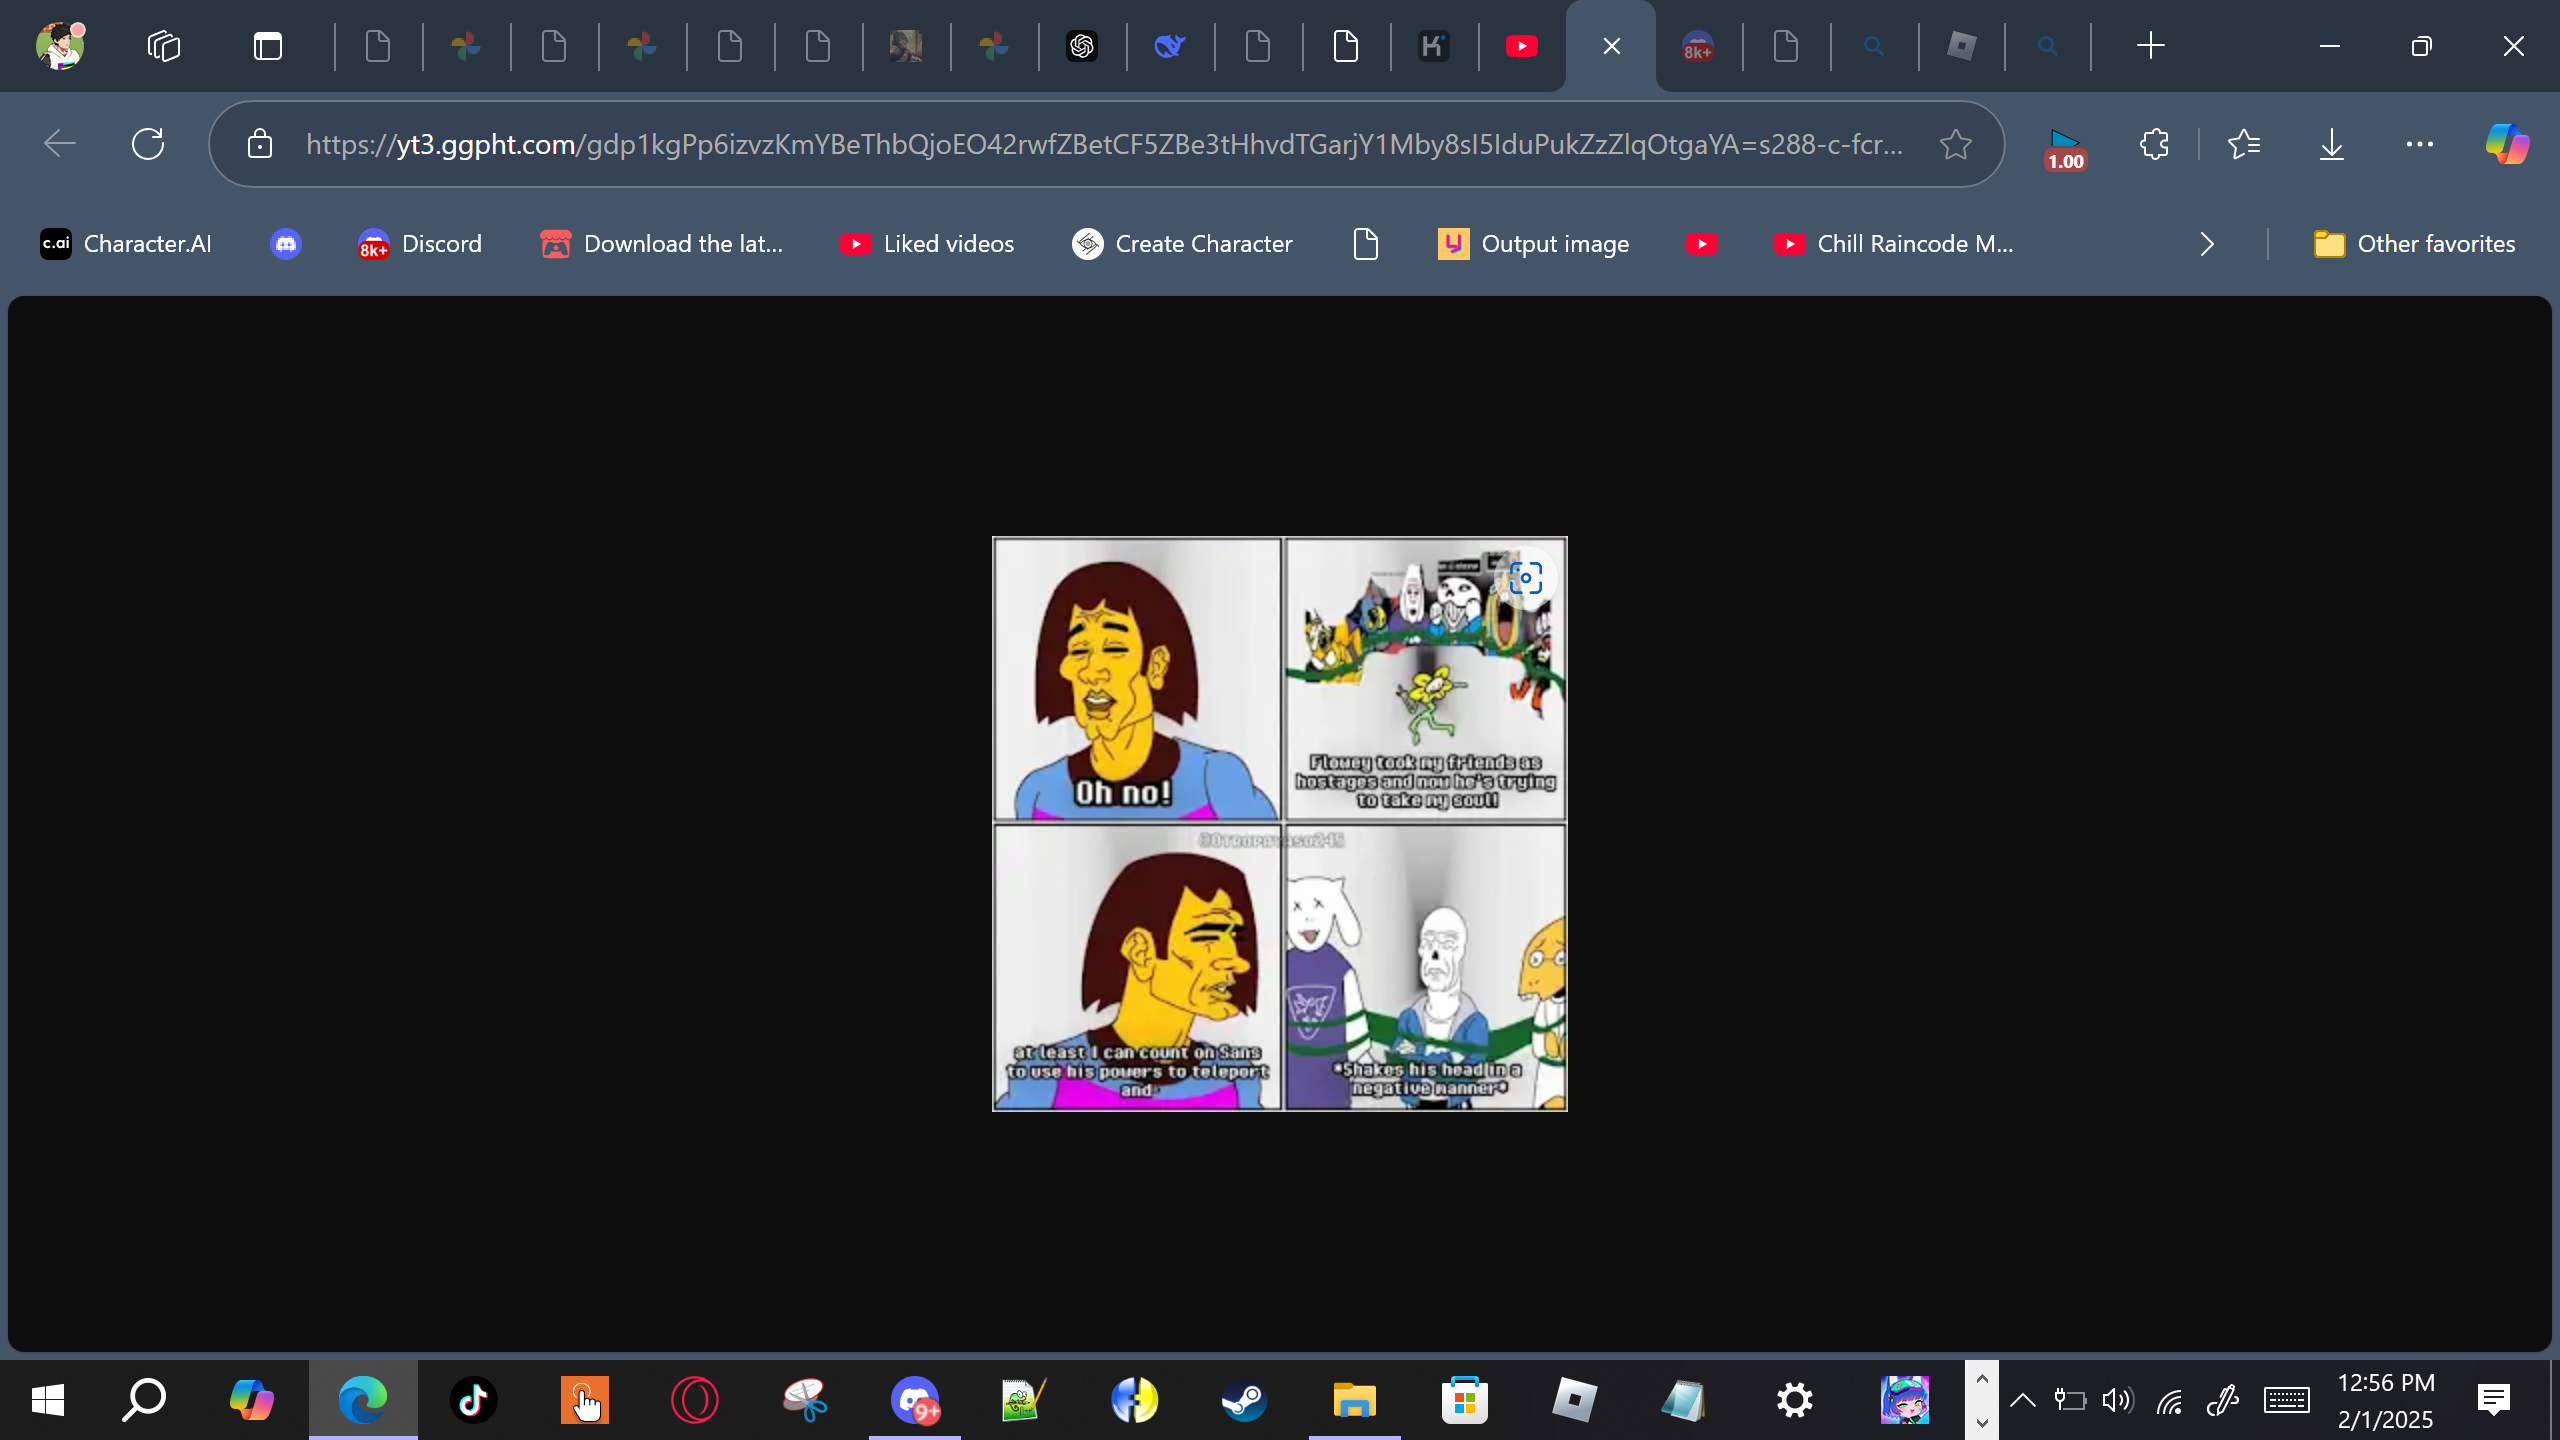
Task: Open Liked videos bookmark
Action: 927,244
